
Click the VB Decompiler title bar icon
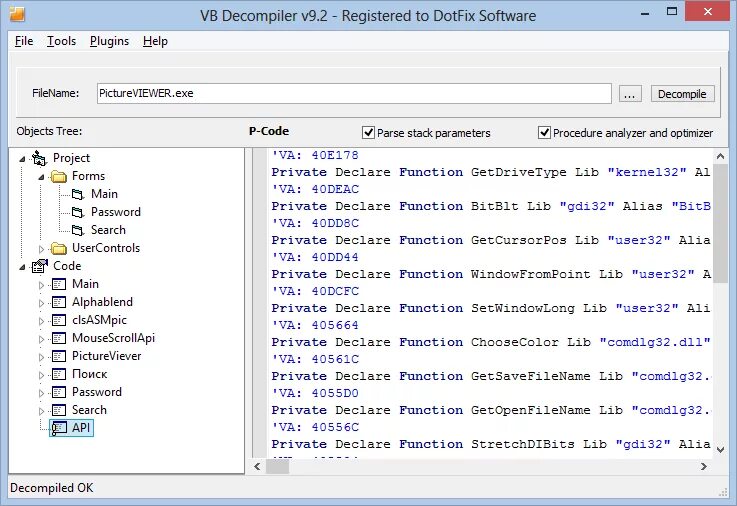(17, 14)
